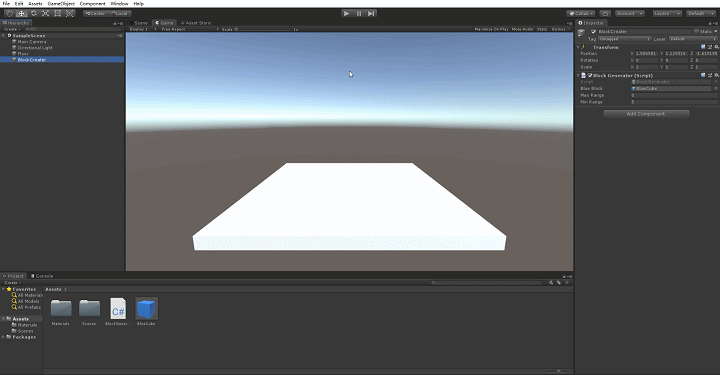This screenshot has height=375, width=720.
Task: Click the Step frame button
Action: [371, 13]
